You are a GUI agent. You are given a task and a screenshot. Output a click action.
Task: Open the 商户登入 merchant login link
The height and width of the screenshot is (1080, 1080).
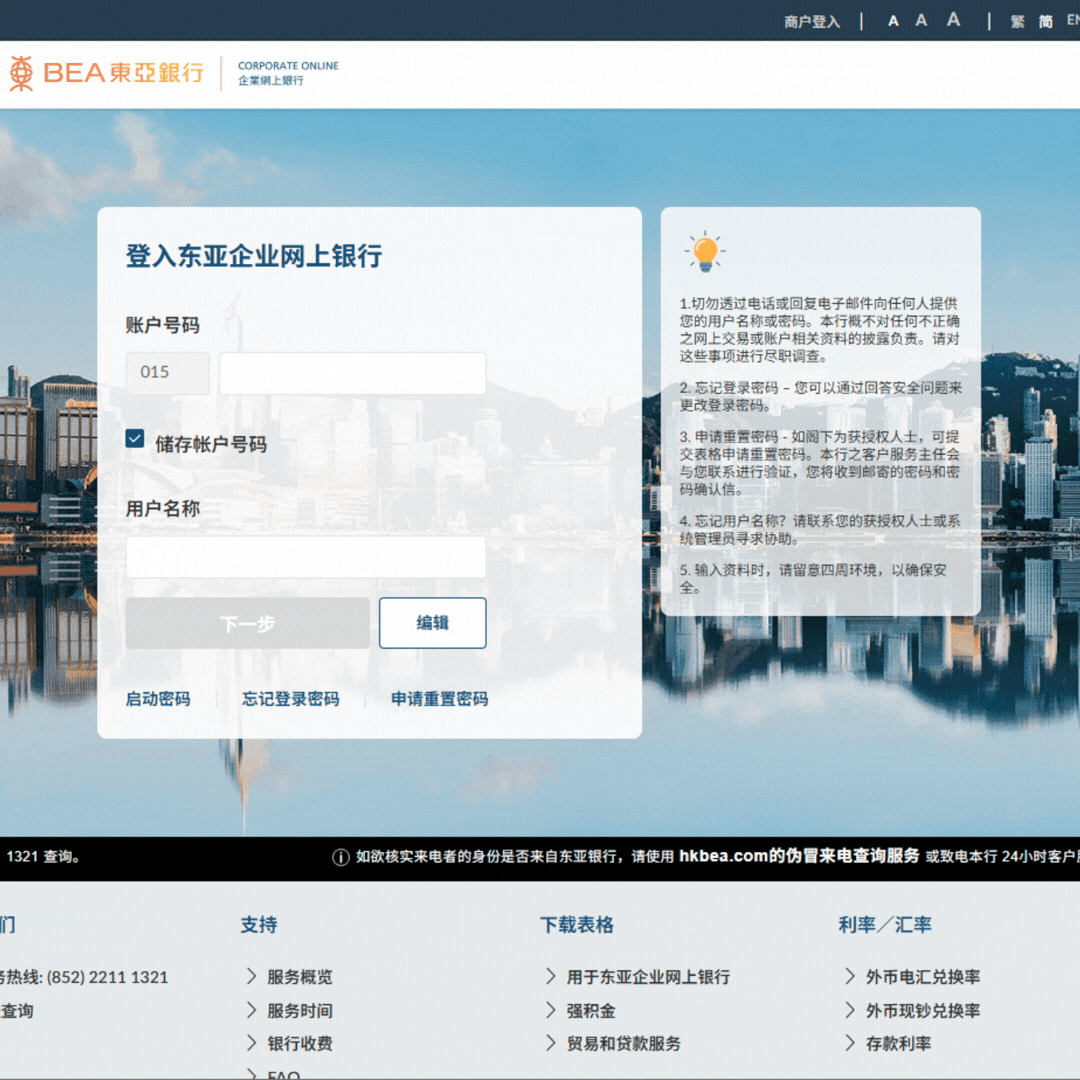(x=812, y=22)
